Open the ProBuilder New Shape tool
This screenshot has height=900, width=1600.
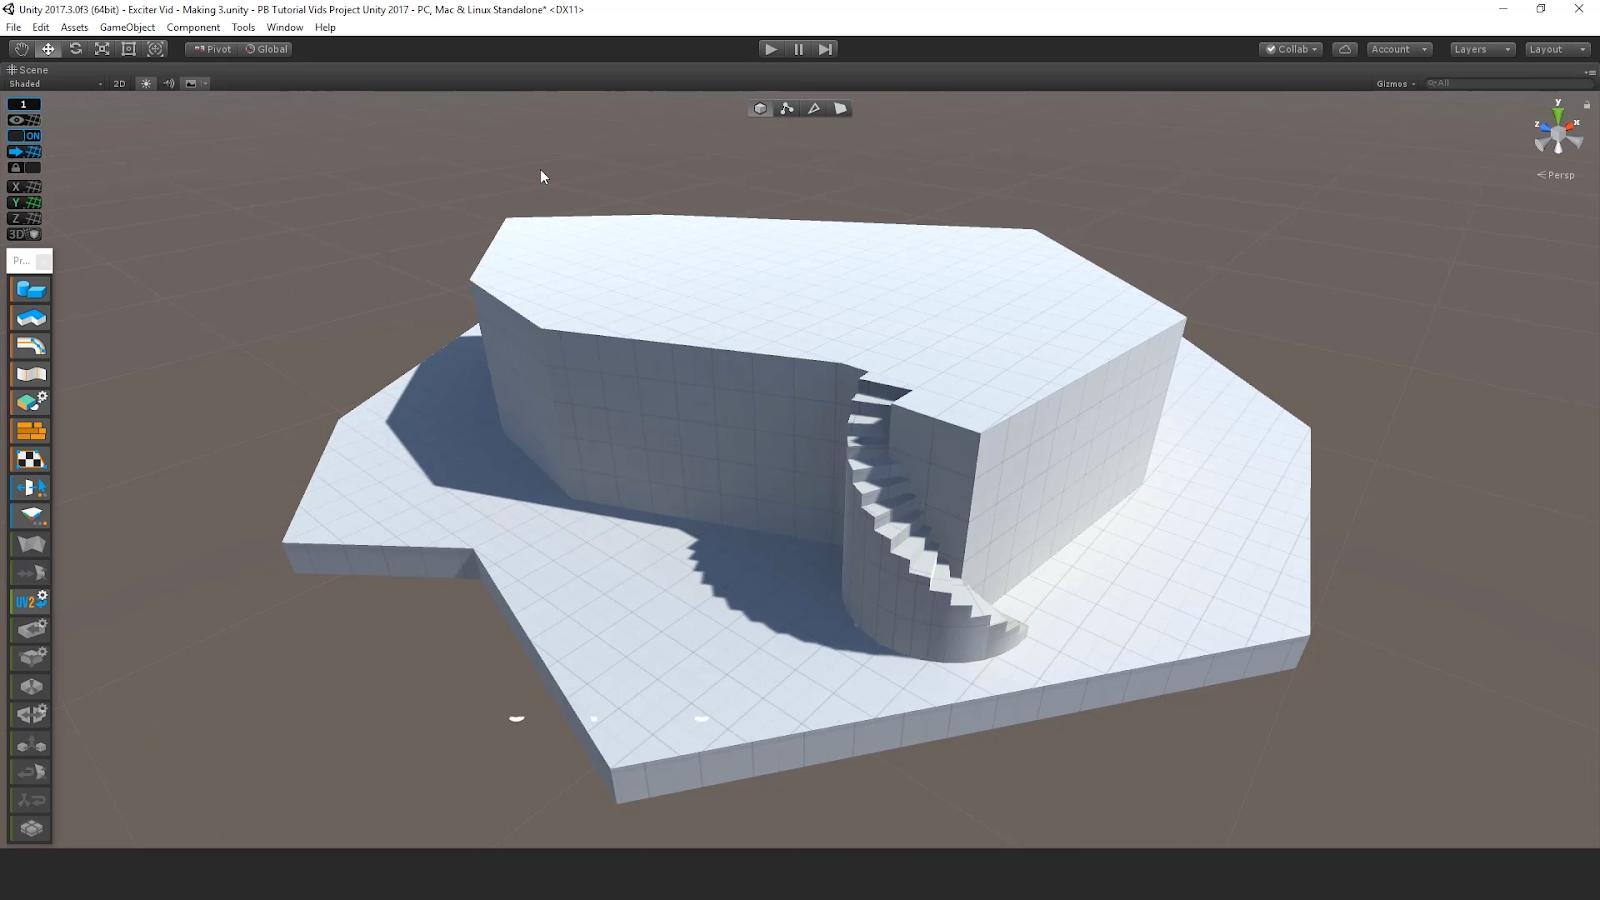click(31, 290)
